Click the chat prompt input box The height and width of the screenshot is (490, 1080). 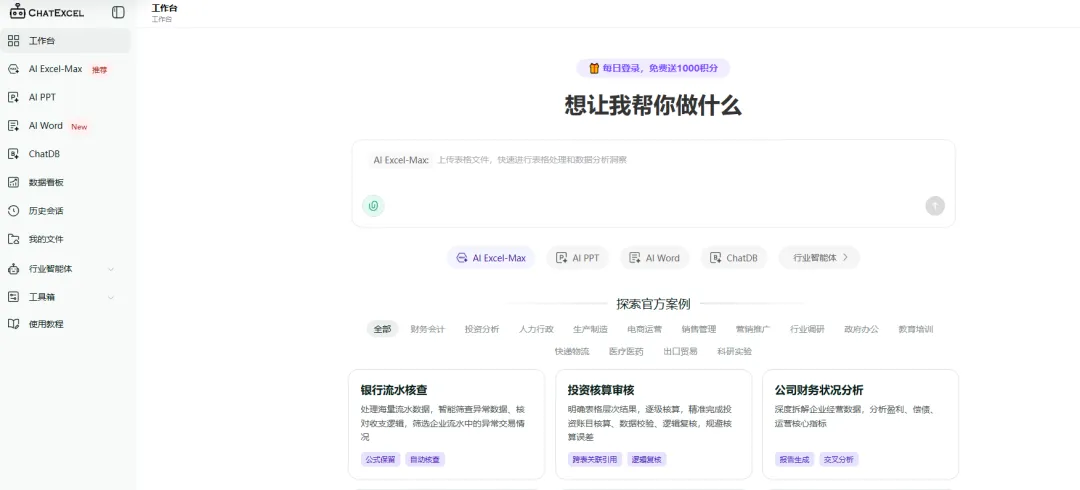point(654,183)
